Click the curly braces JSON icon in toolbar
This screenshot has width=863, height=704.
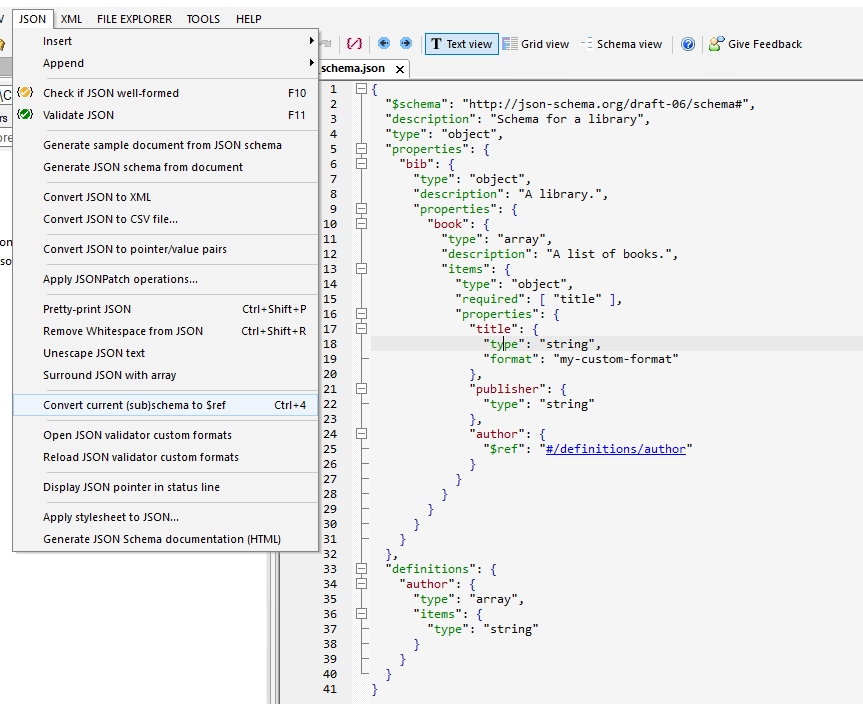coord(354,43)
